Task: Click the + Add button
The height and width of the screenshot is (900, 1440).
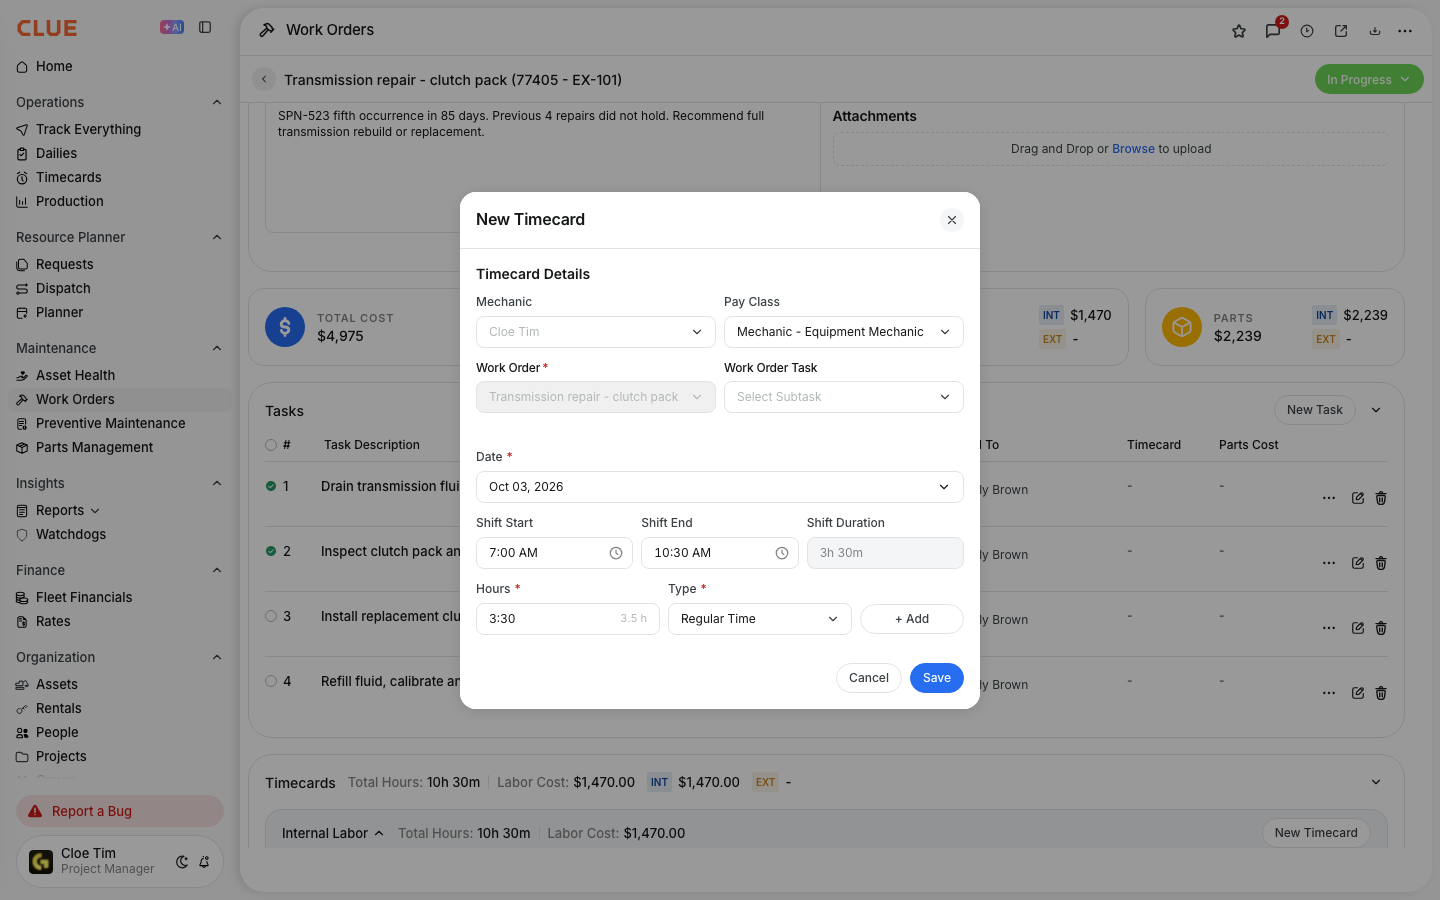Action: click(912, 619)
